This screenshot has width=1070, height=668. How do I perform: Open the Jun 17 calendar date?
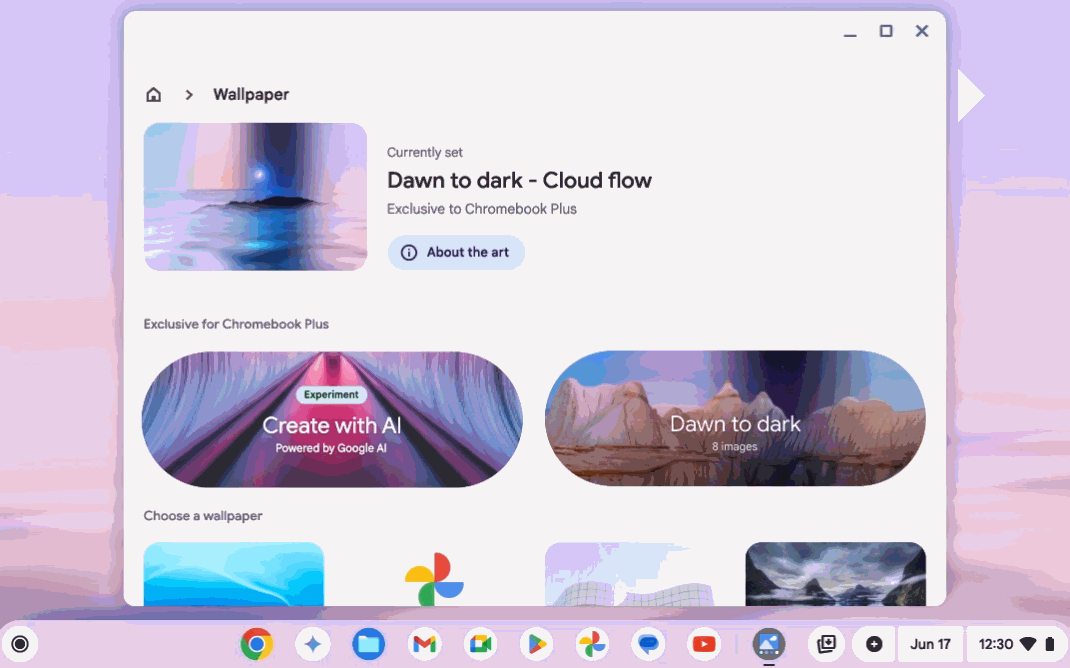click(930, 644)
